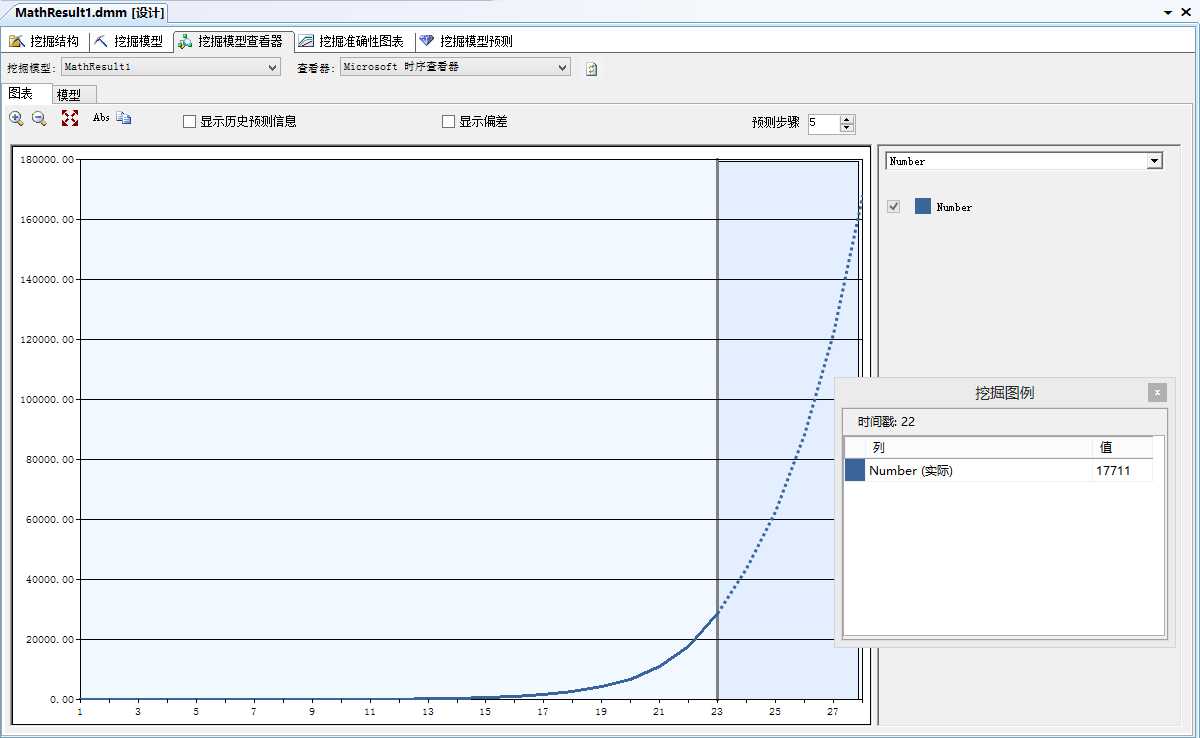
Task: Copy the graph view to clipboard
Action: [x=124, y=118]
